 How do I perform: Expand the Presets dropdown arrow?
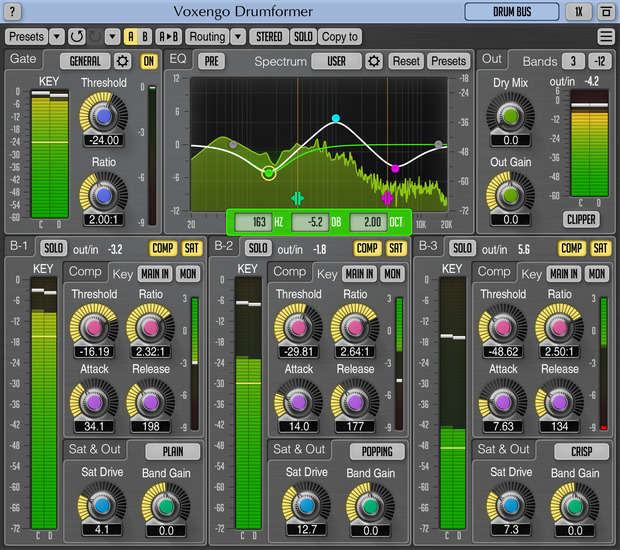click(57, 37)
